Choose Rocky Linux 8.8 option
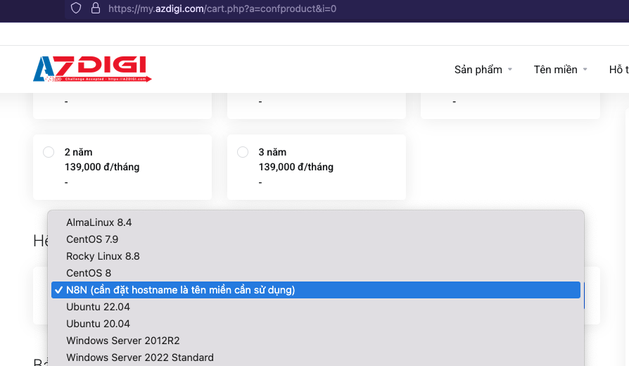Viewport: 629px width, 366px height. [x=316, y=256]
